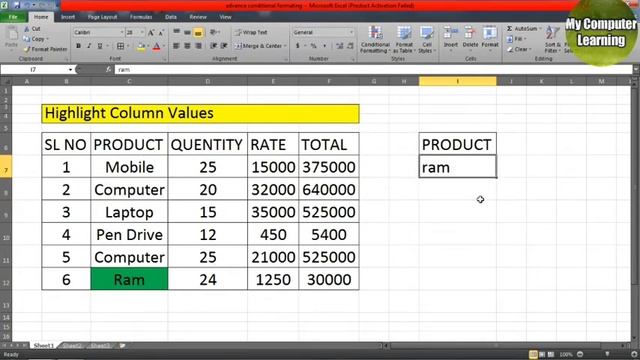Open the orientation text angle button
Image resolution: width=640 pixels, height=360 pixels.
point(214,32)
